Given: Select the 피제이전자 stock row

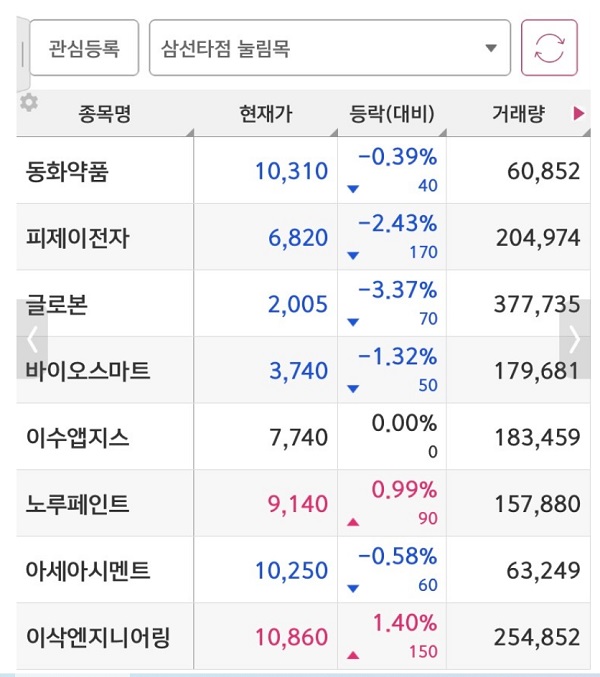Looking at the screenshot, I should click(x=303, y=237).
